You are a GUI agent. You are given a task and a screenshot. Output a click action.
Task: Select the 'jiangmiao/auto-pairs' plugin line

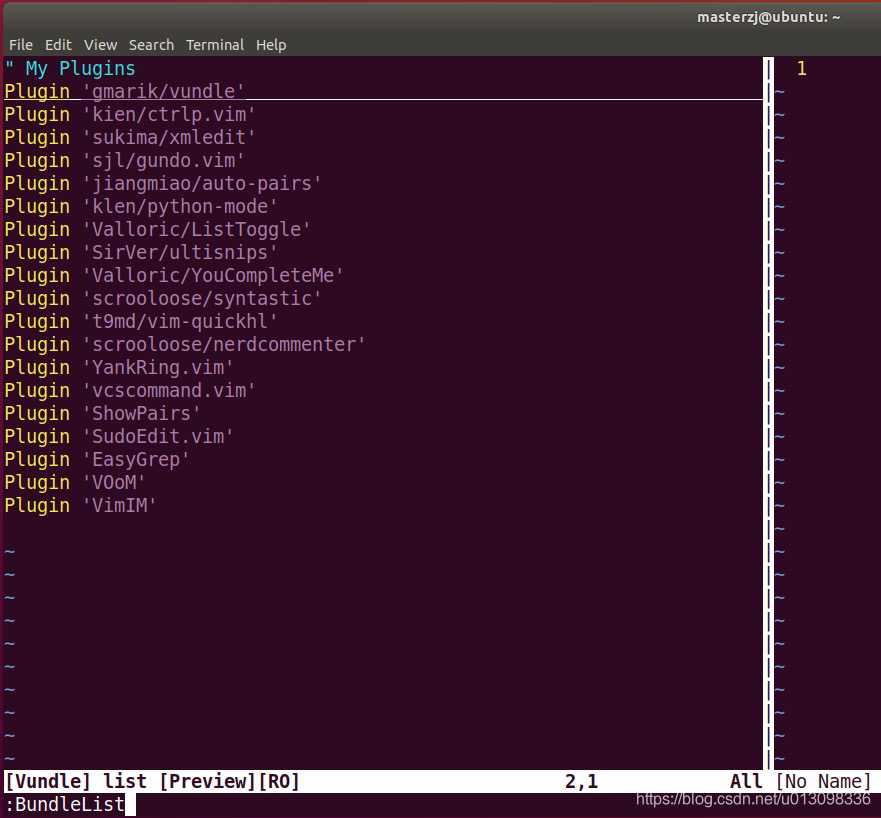pos(162,183)
